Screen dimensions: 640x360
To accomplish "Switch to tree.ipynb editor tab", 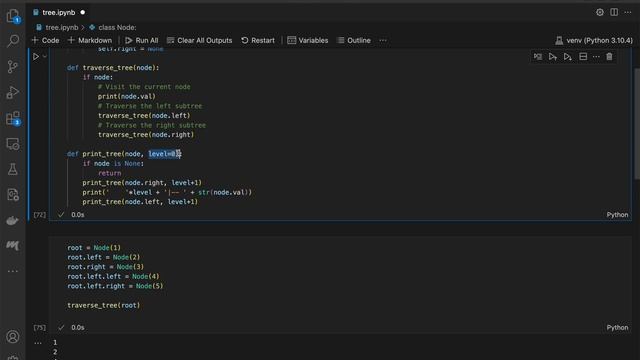I will [x=60, y=13].
